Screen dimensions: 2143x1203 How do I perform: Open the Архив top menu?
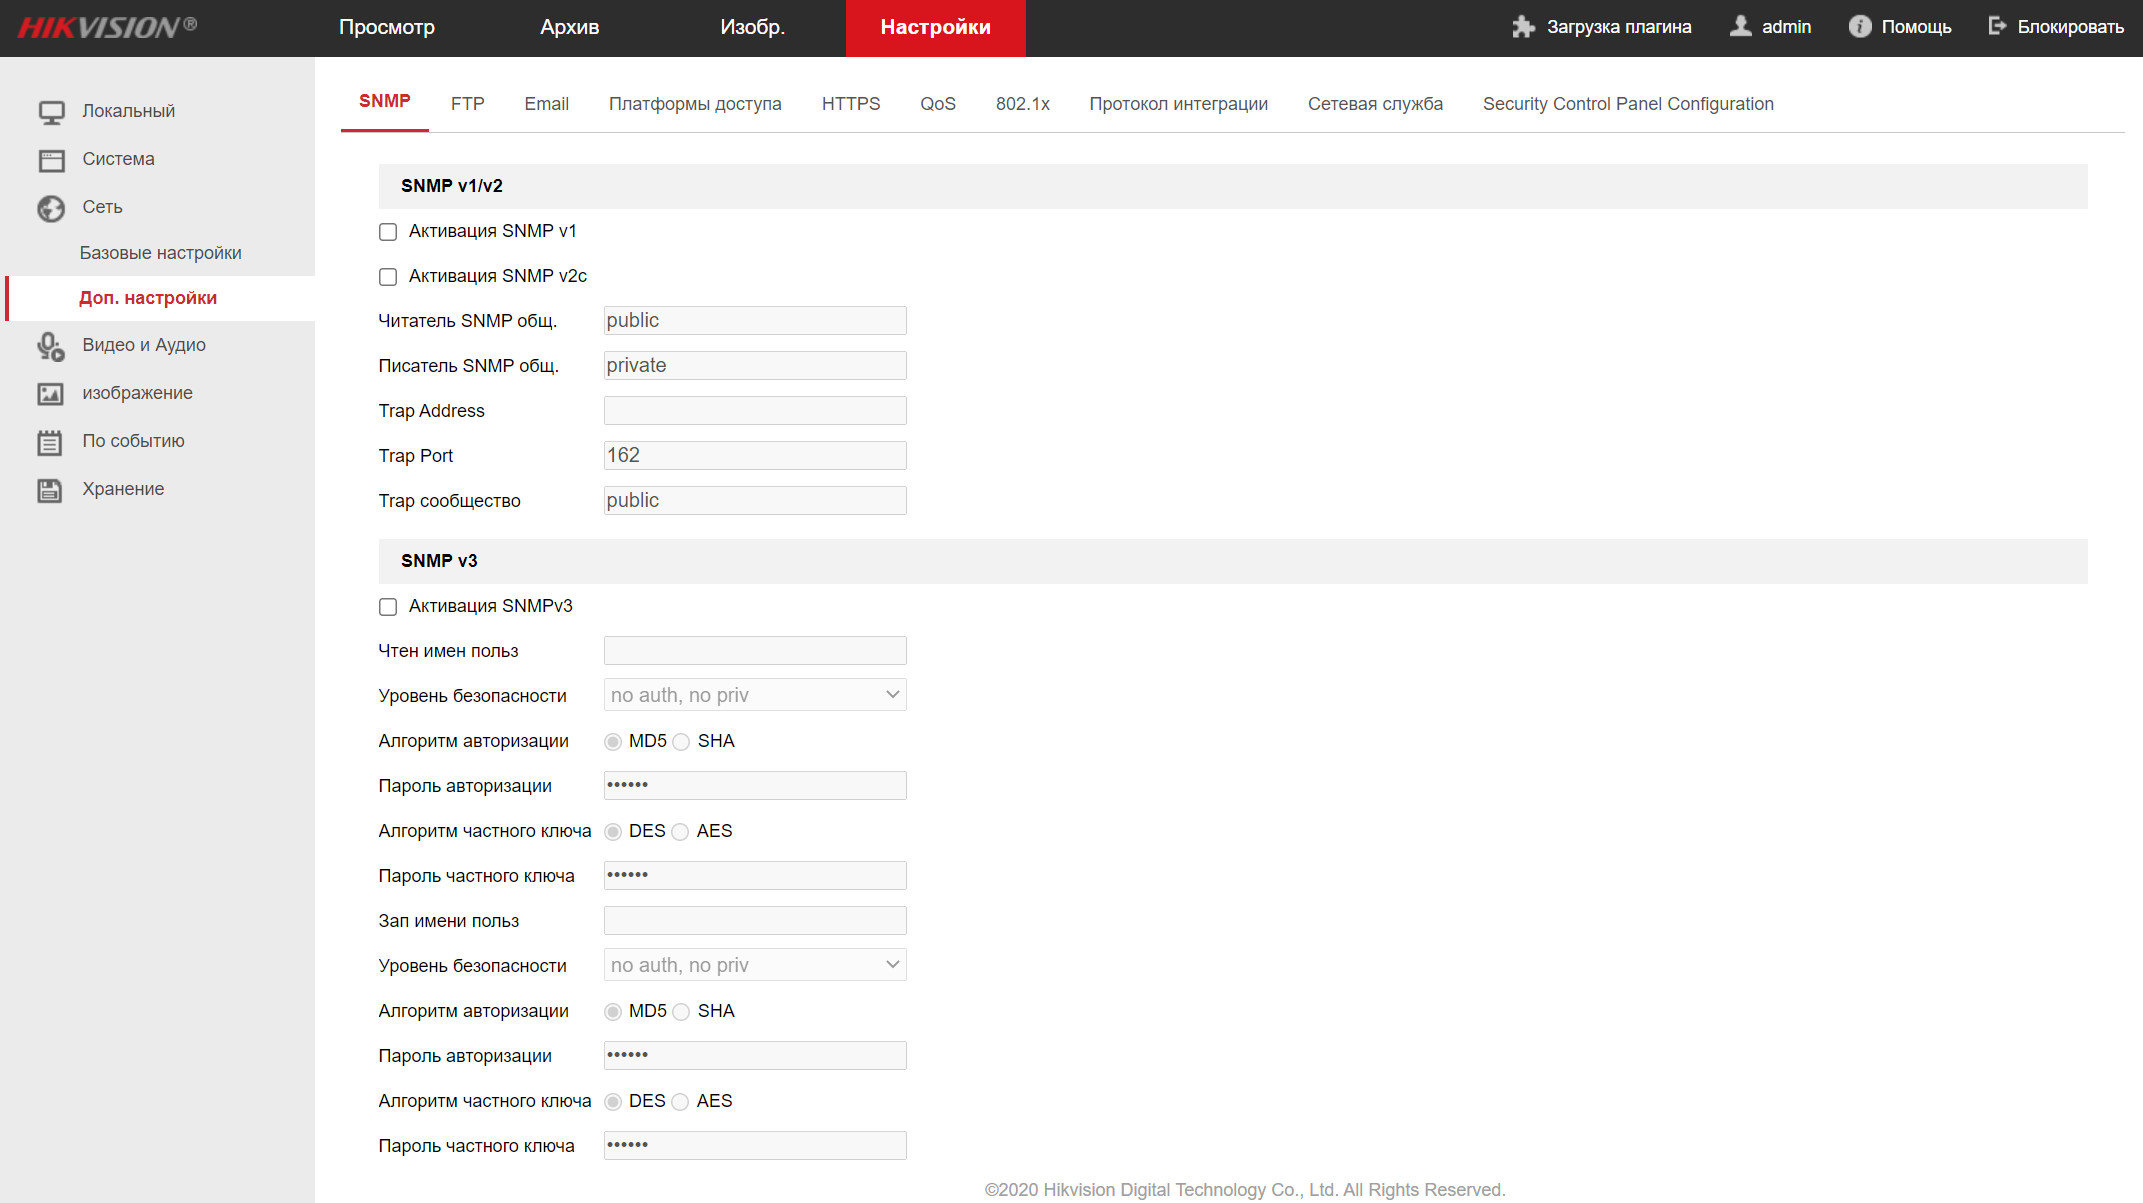[x=569, y=27]
